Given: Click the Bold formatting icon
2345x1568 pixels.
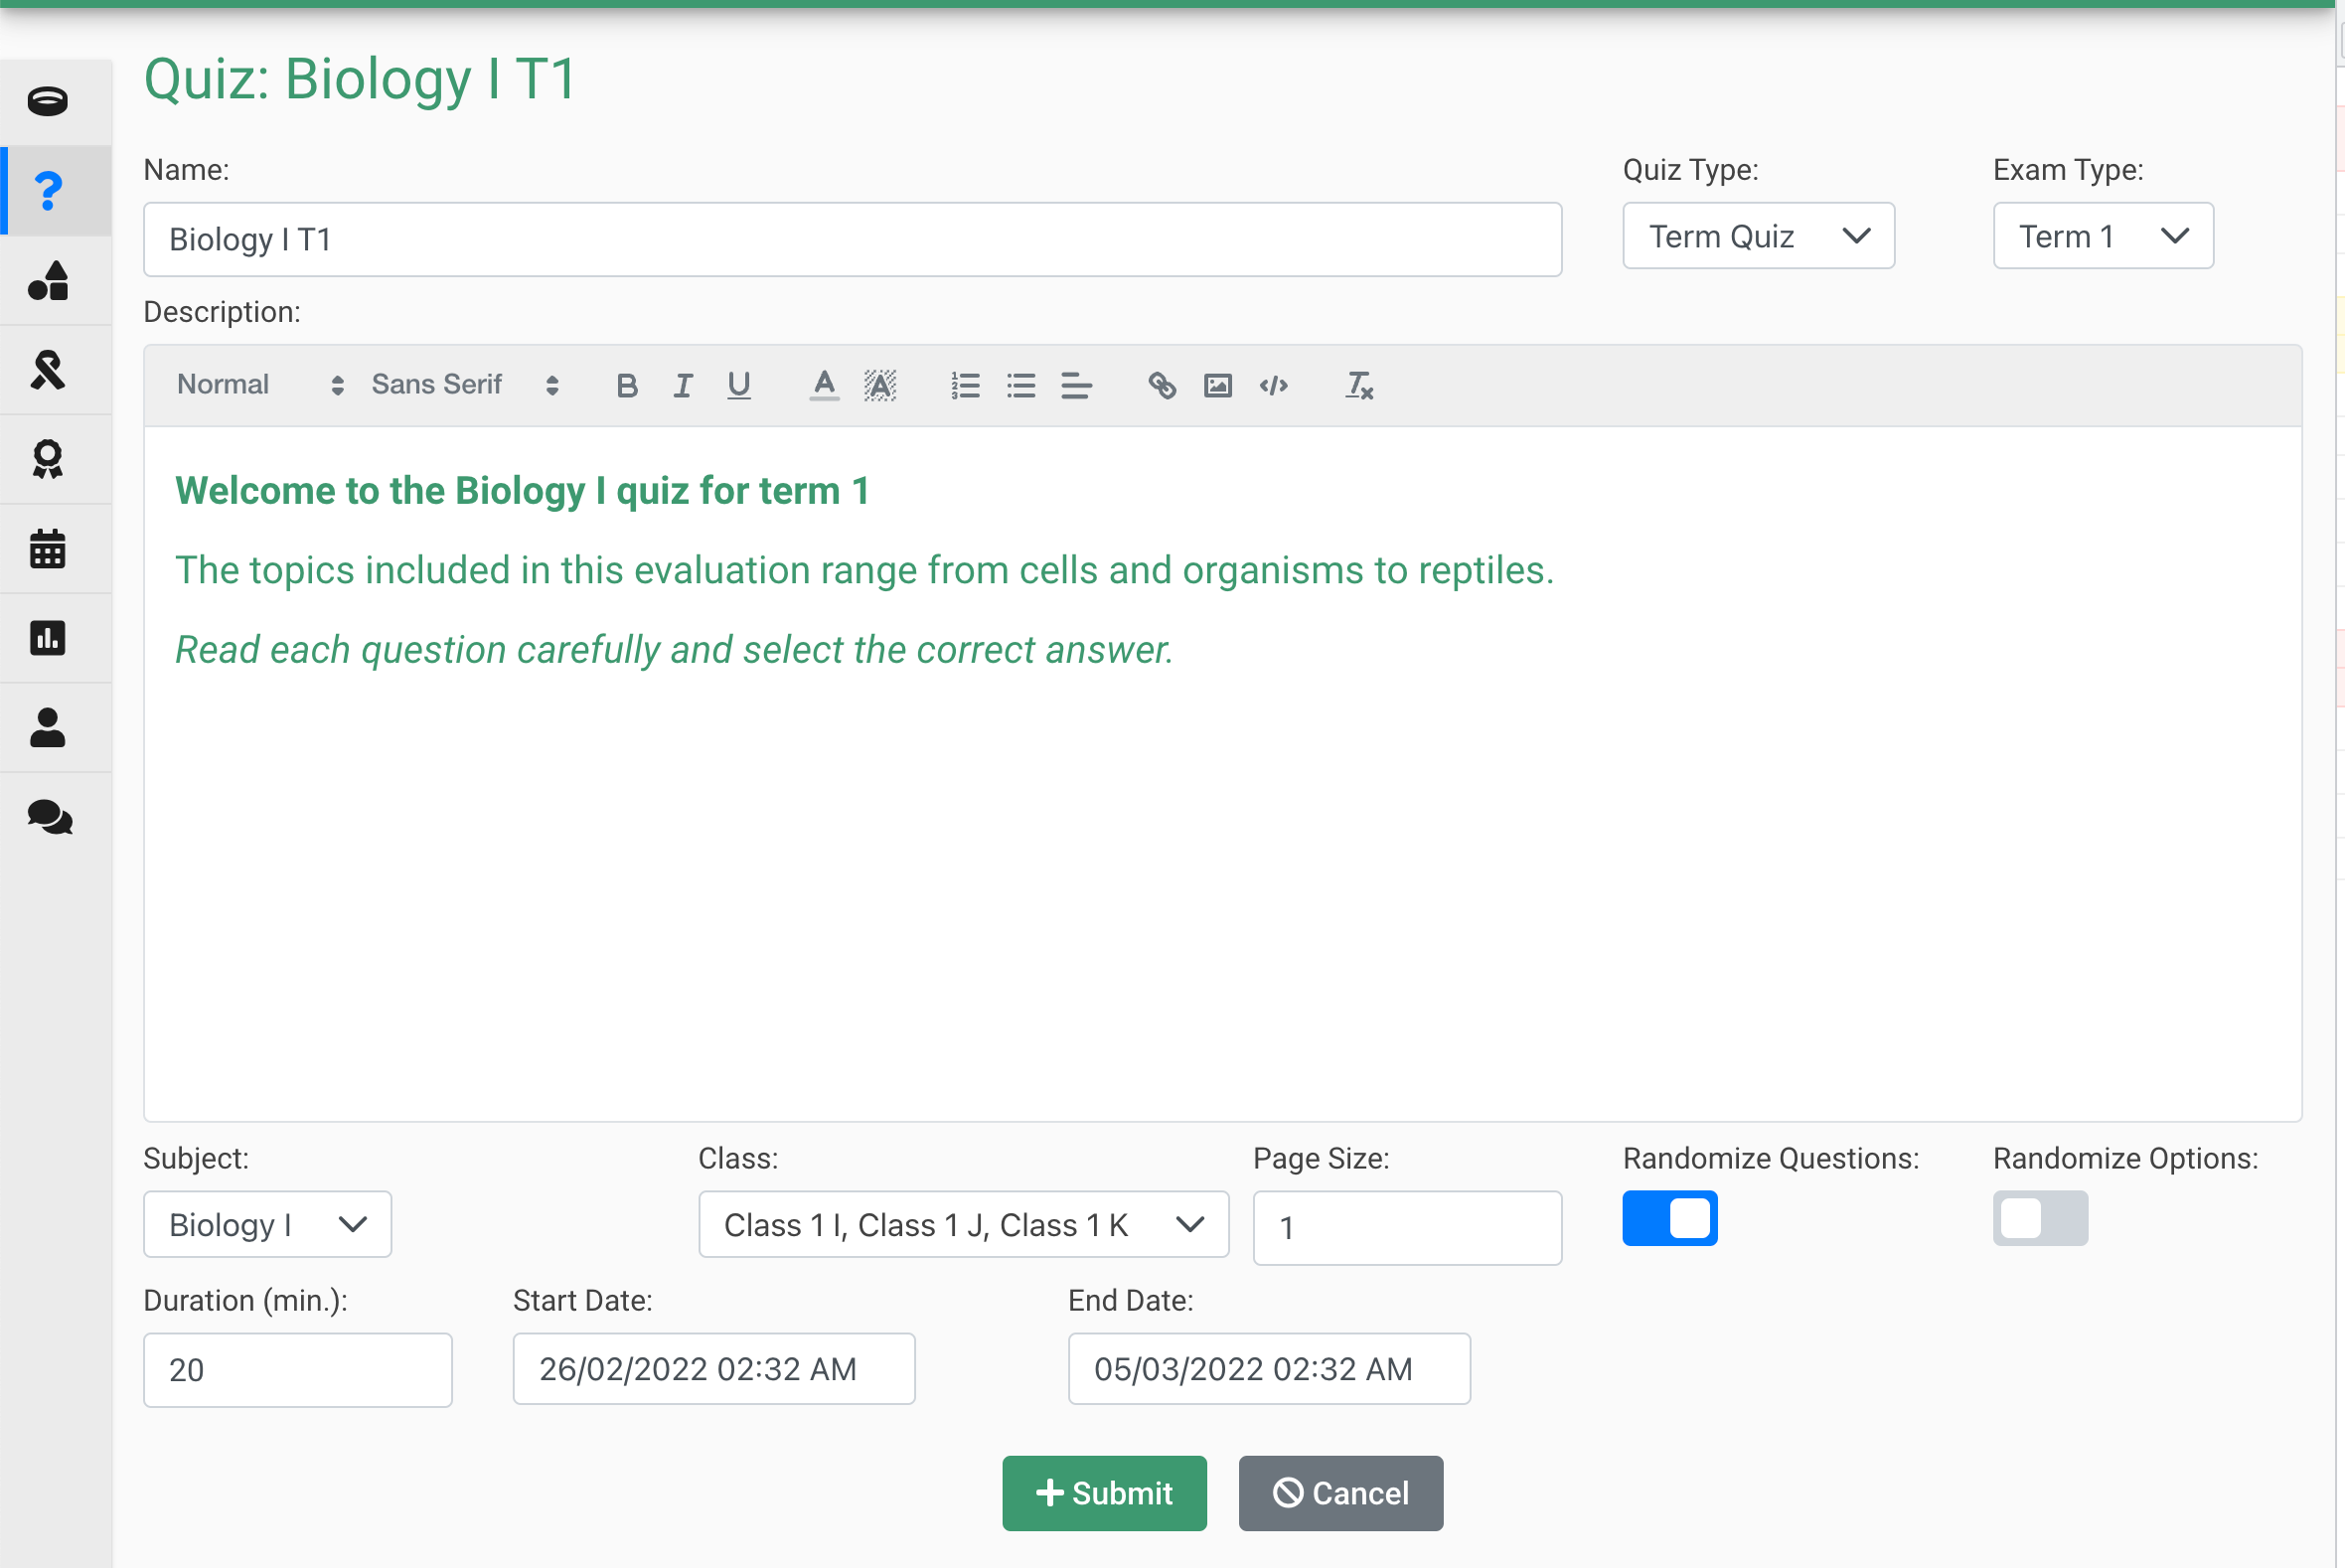Looking at the screenshot, I should pos(627,385).
